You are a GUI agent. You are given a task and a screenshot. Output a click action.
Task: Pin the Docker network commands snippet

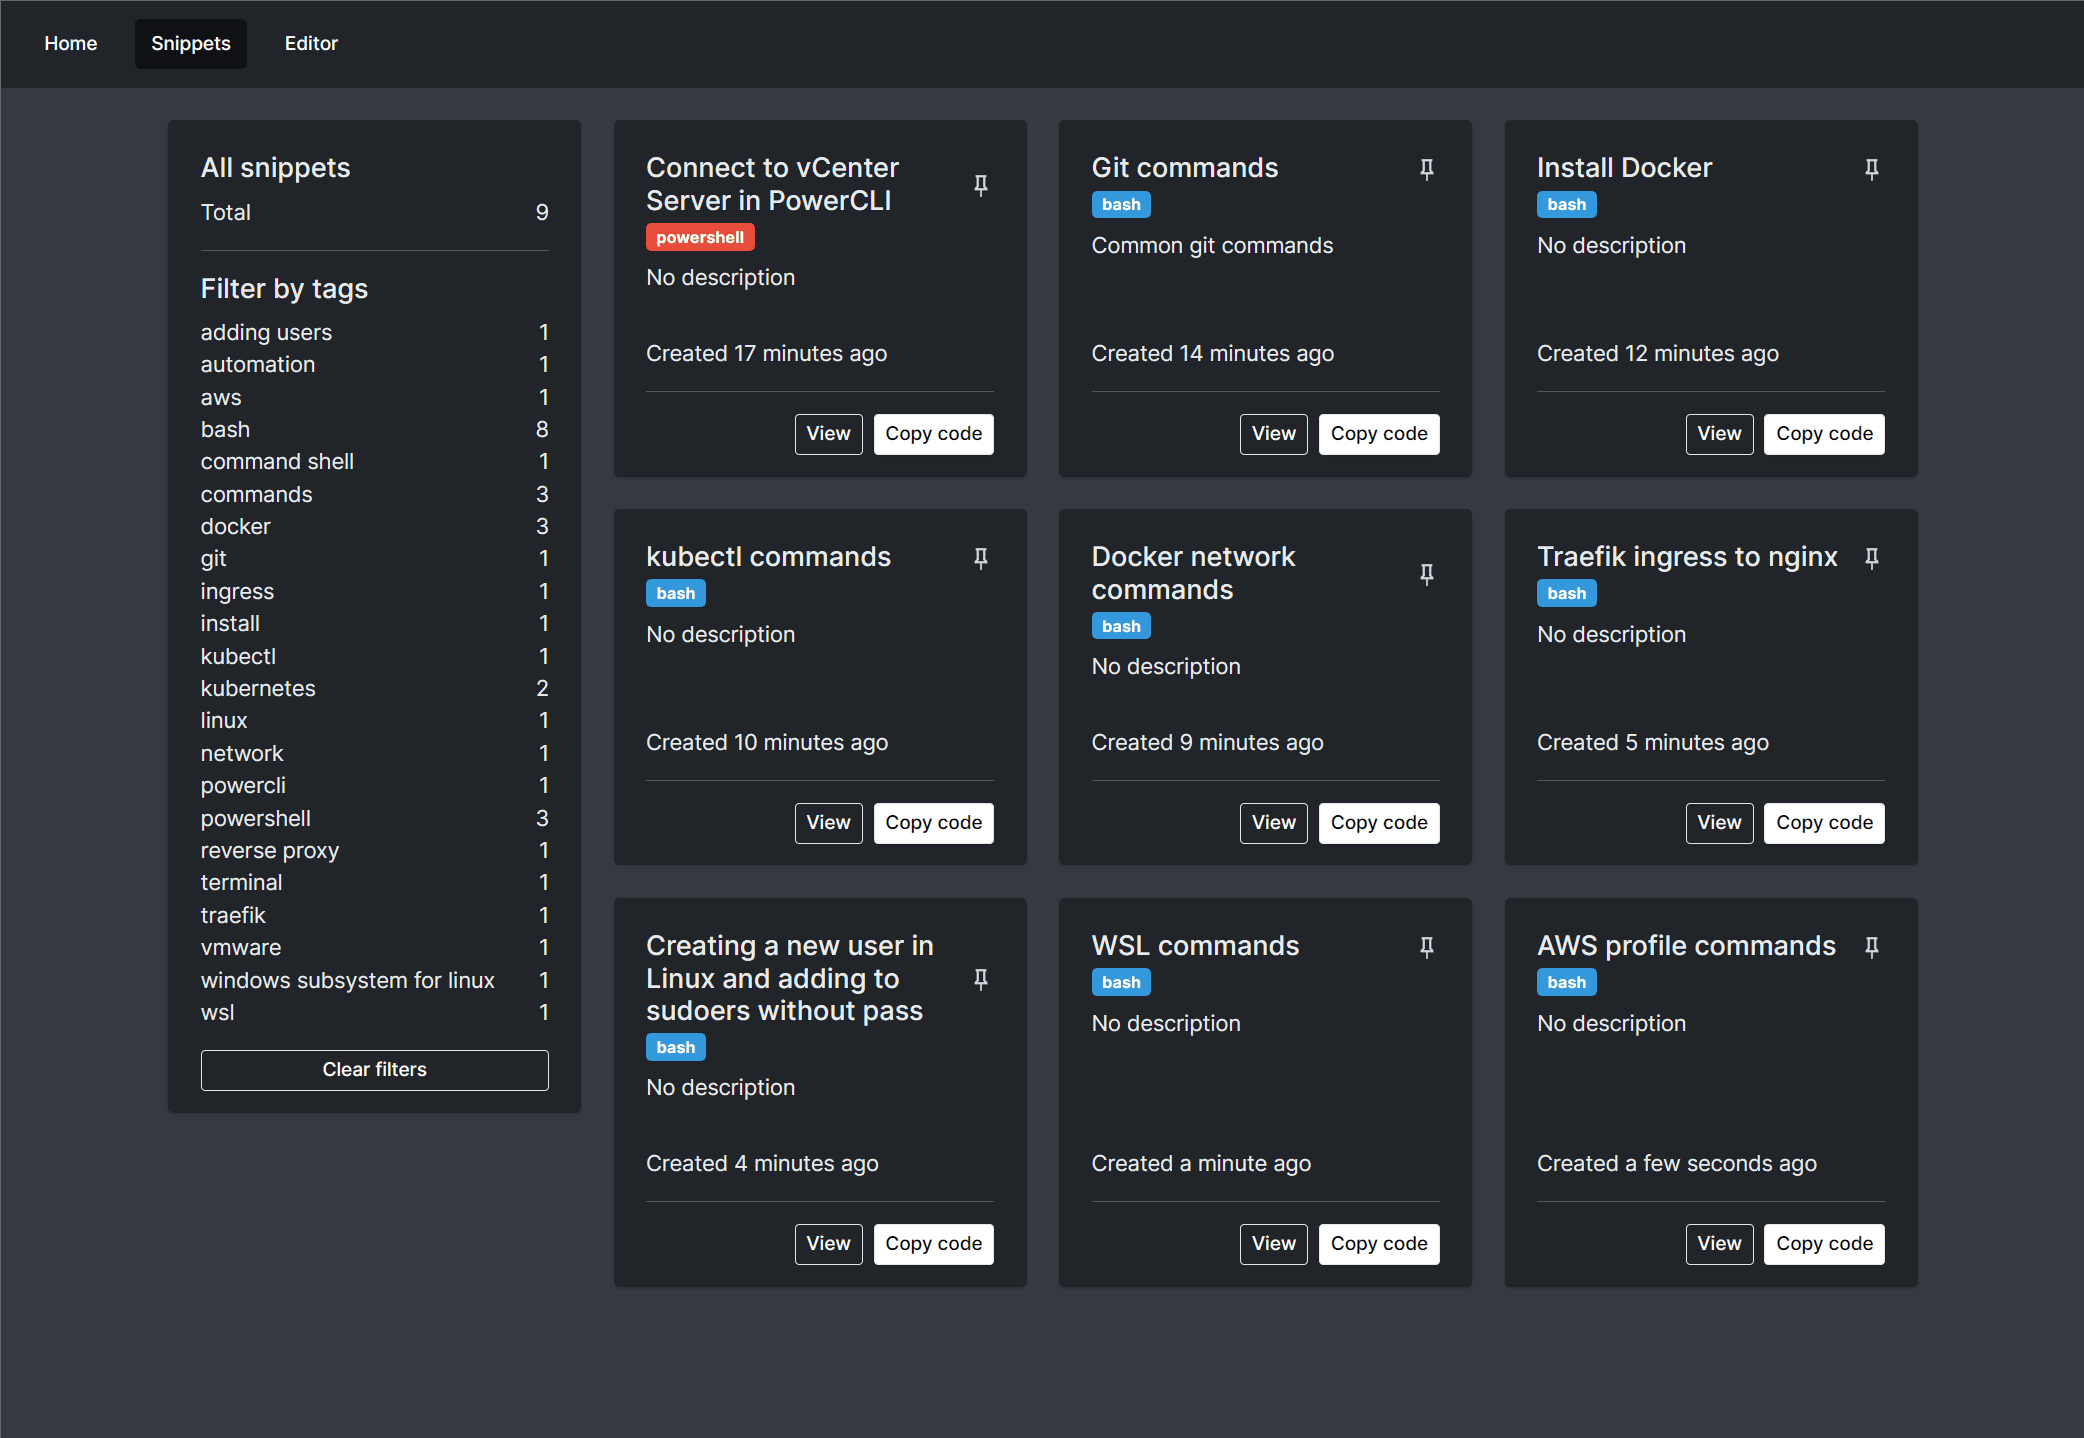tap(1426, 574)
